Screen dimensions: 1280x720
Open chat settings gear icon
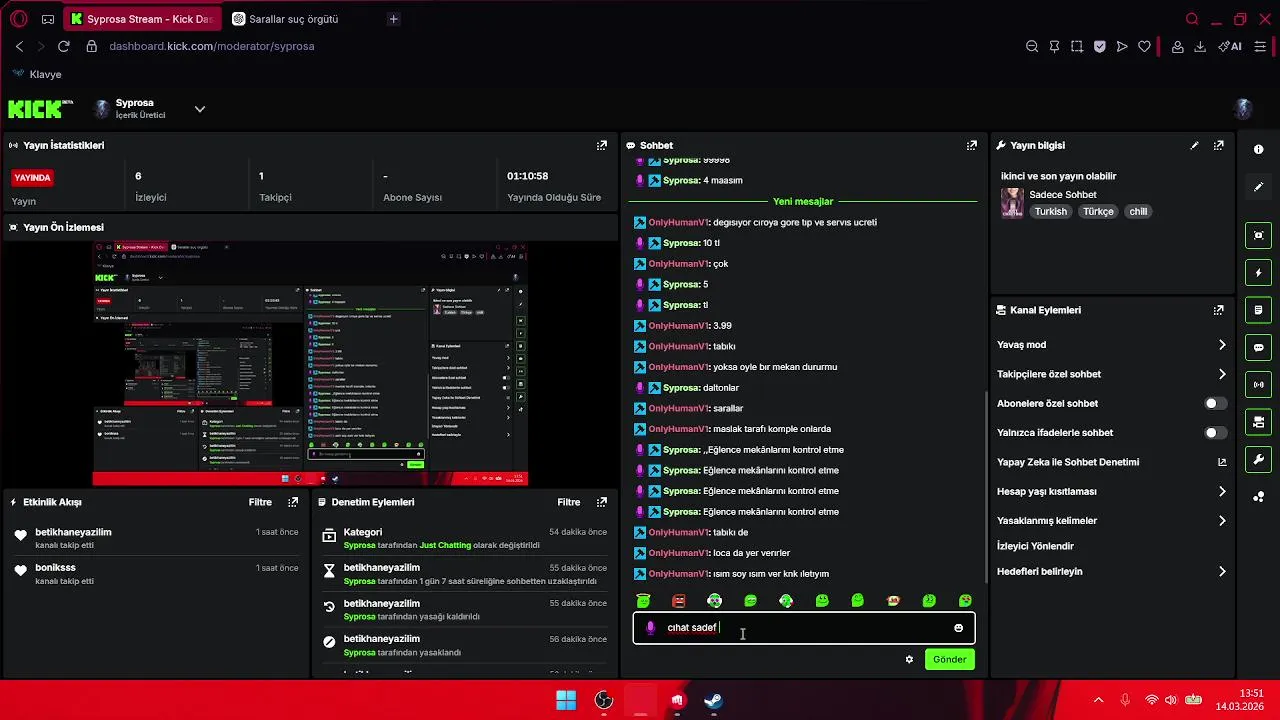tap(909, 659)
